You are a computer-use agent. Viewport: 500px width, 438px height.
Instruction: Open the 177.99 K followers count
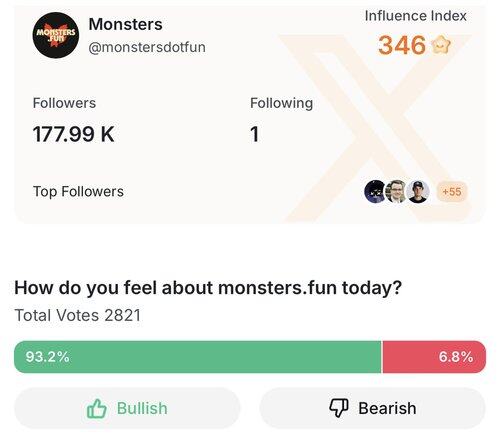click(x=74, y=134)
